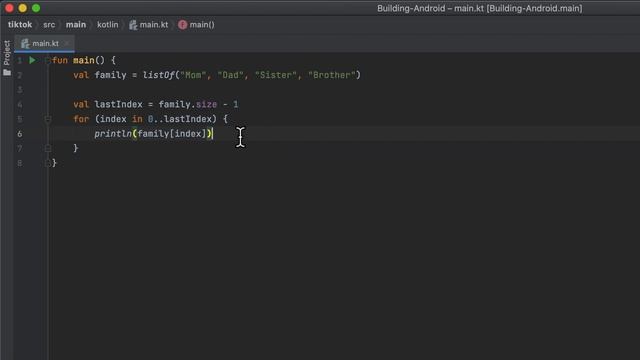
Task: Click main folder in the breadcrumb
Action: click(x=76, y=24)
